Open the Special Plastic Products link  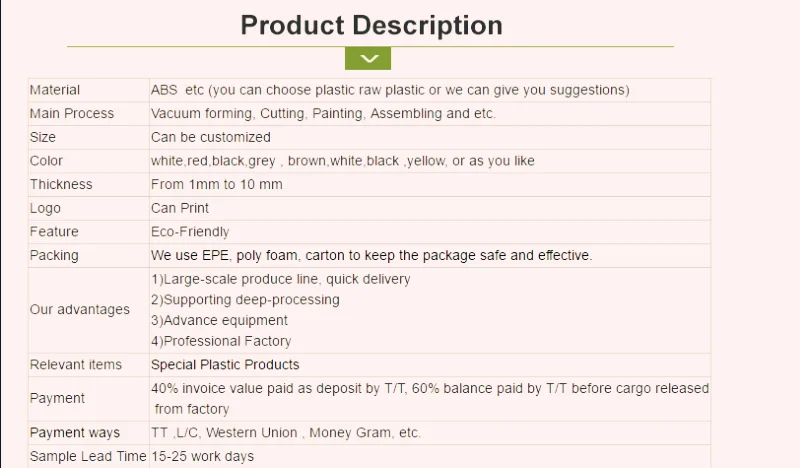(225, 365)
